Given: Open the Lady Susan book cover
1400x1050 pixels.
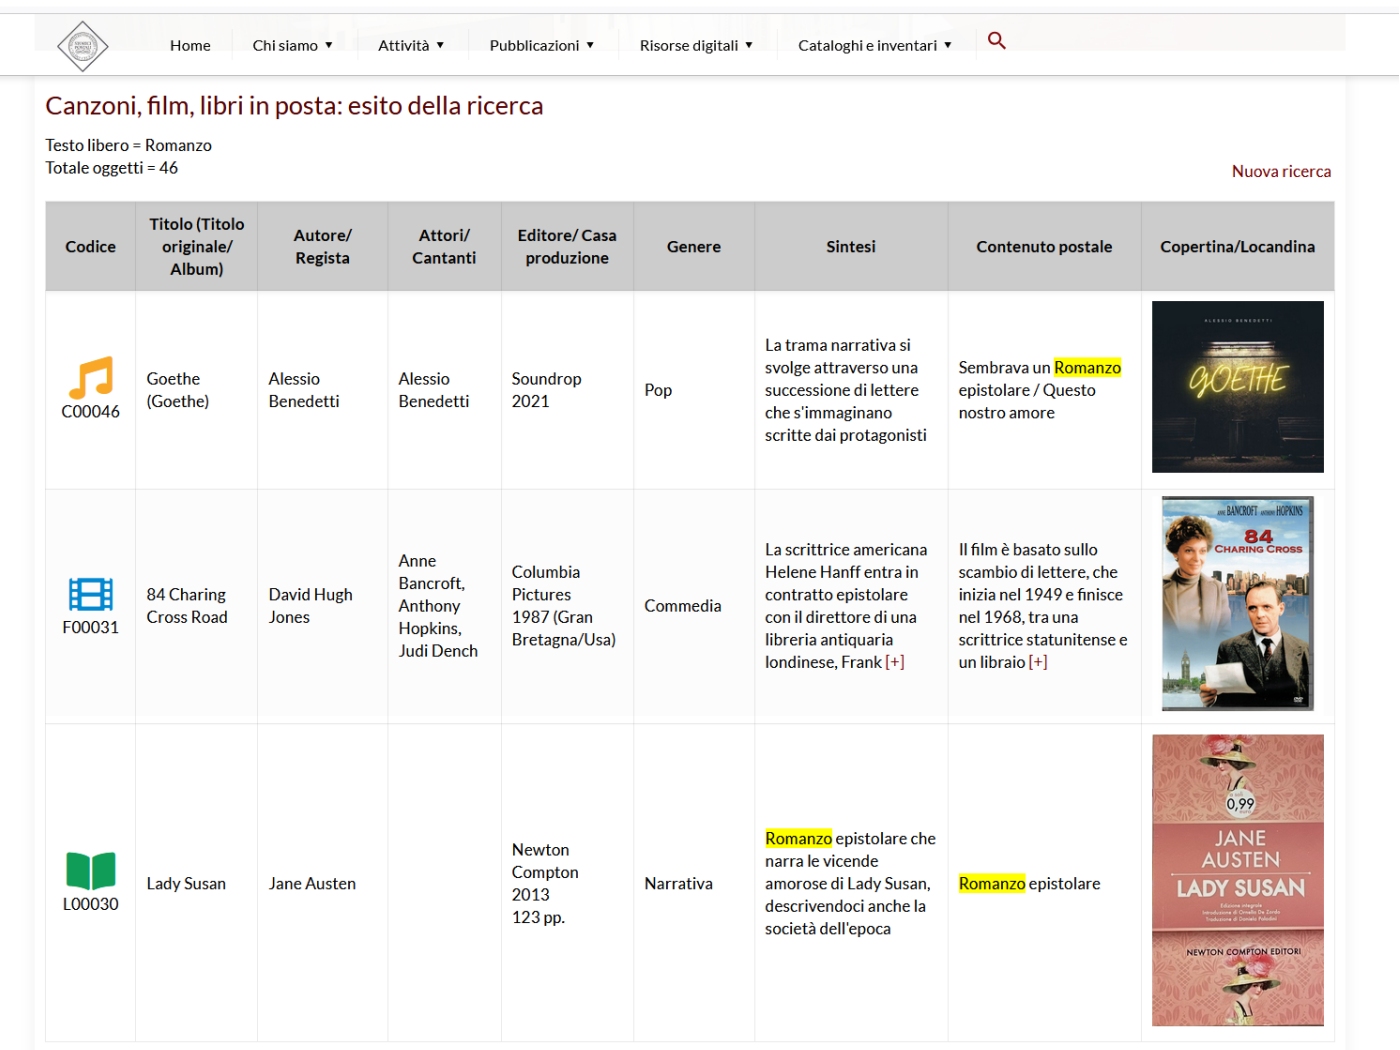Looking at the screenshot, I should coord(1237,880).
